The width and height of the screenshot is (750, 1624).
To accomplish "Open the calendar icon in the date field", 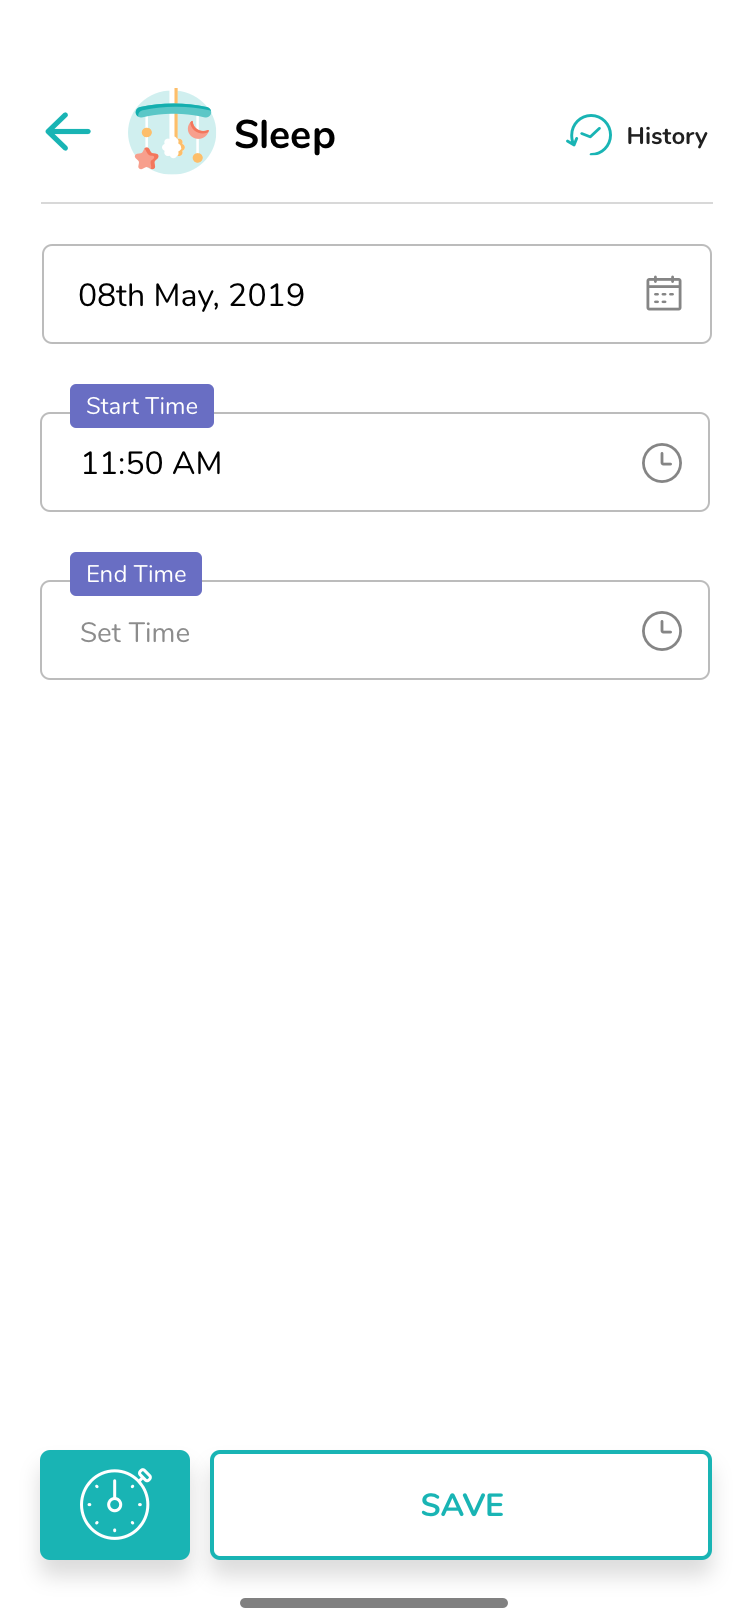I will coord(663,294).
